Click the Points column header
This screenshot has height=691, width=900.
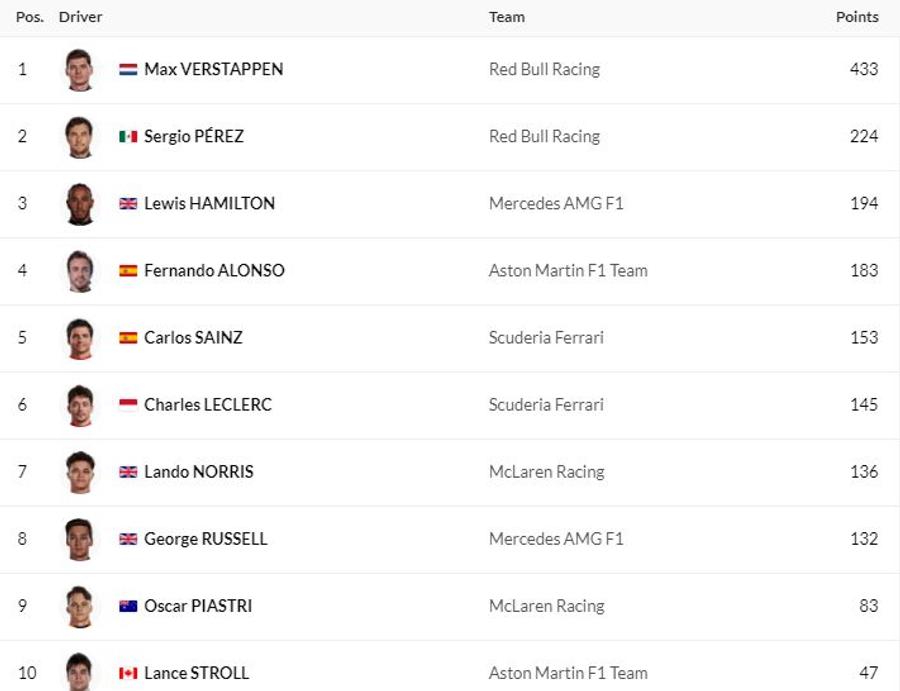click(x=857, y=17)
